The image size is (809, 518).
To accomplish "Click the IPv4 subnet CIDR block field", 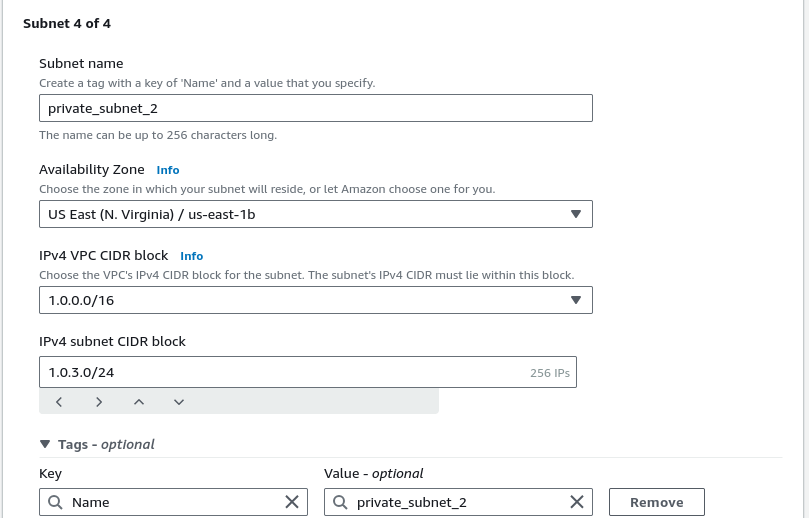I will click(308, 372).
